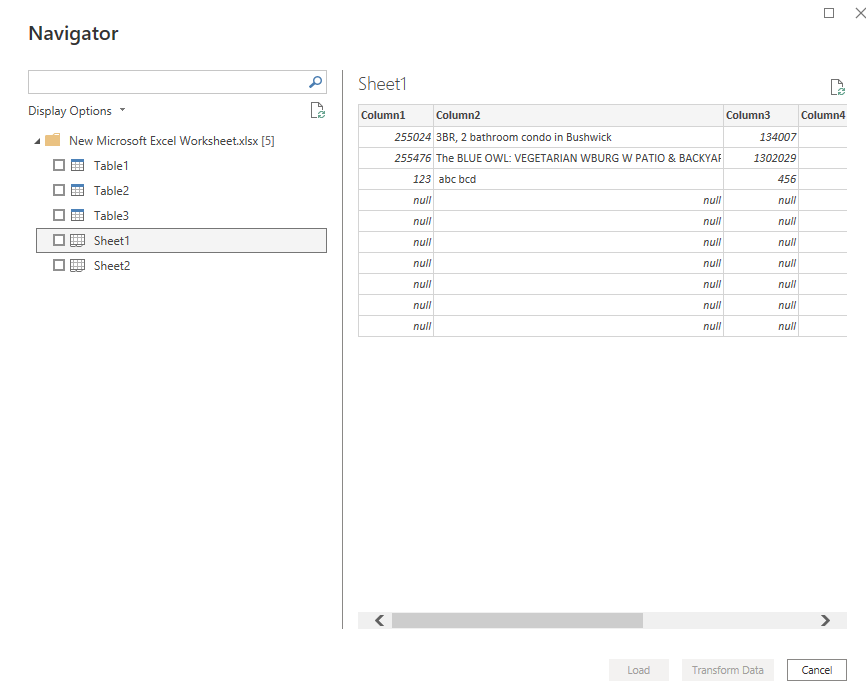Viewport: 866px width, 683px height.
Task: Click the refresh icon beside Display Options
Action: (318, 110)
